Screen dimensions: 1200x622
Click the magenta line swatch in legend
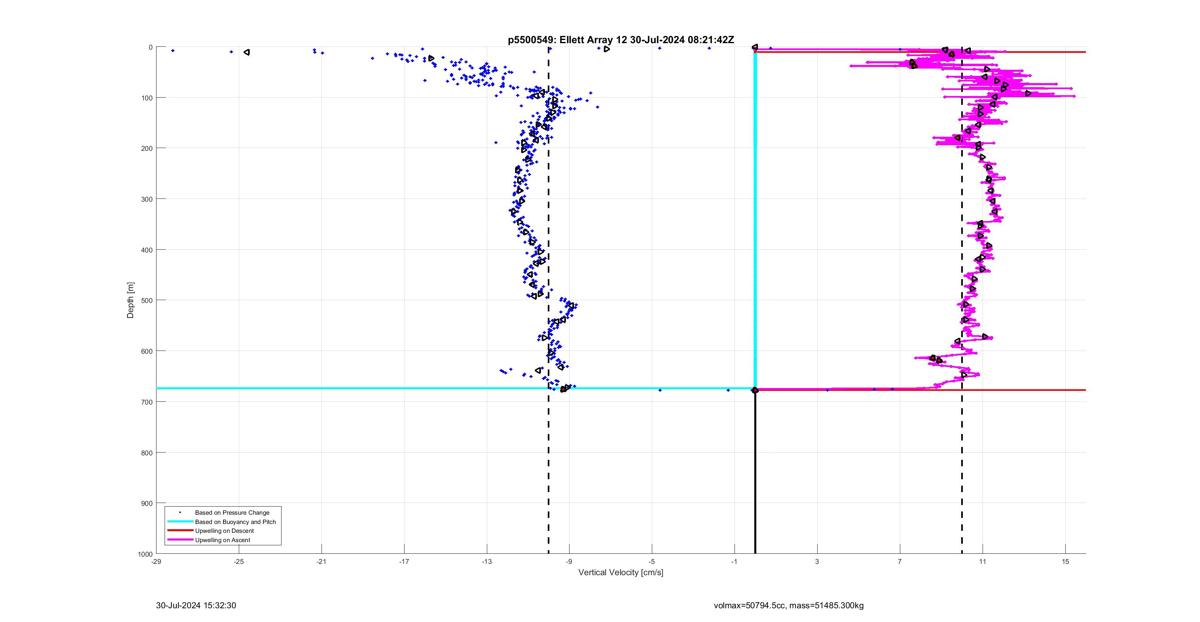point(179,540)
